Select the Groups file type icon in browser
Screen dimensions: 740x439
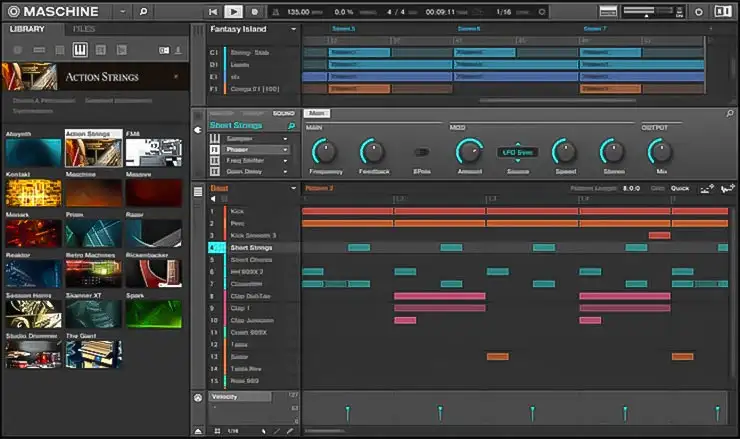coord(39,50)
